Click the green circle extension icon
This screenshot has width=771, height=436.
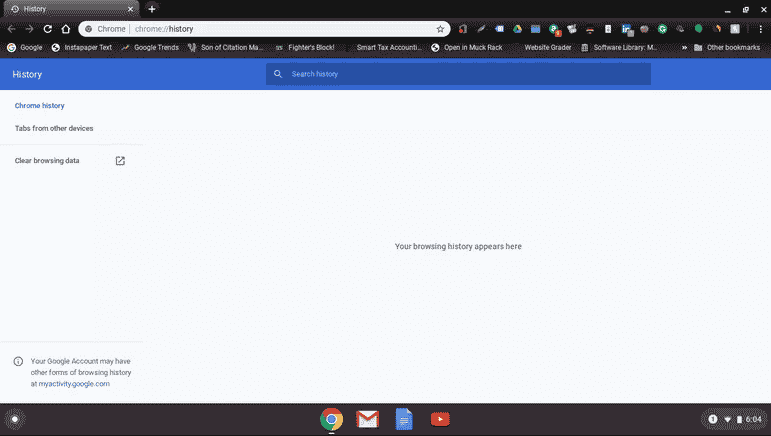point(698,29)
